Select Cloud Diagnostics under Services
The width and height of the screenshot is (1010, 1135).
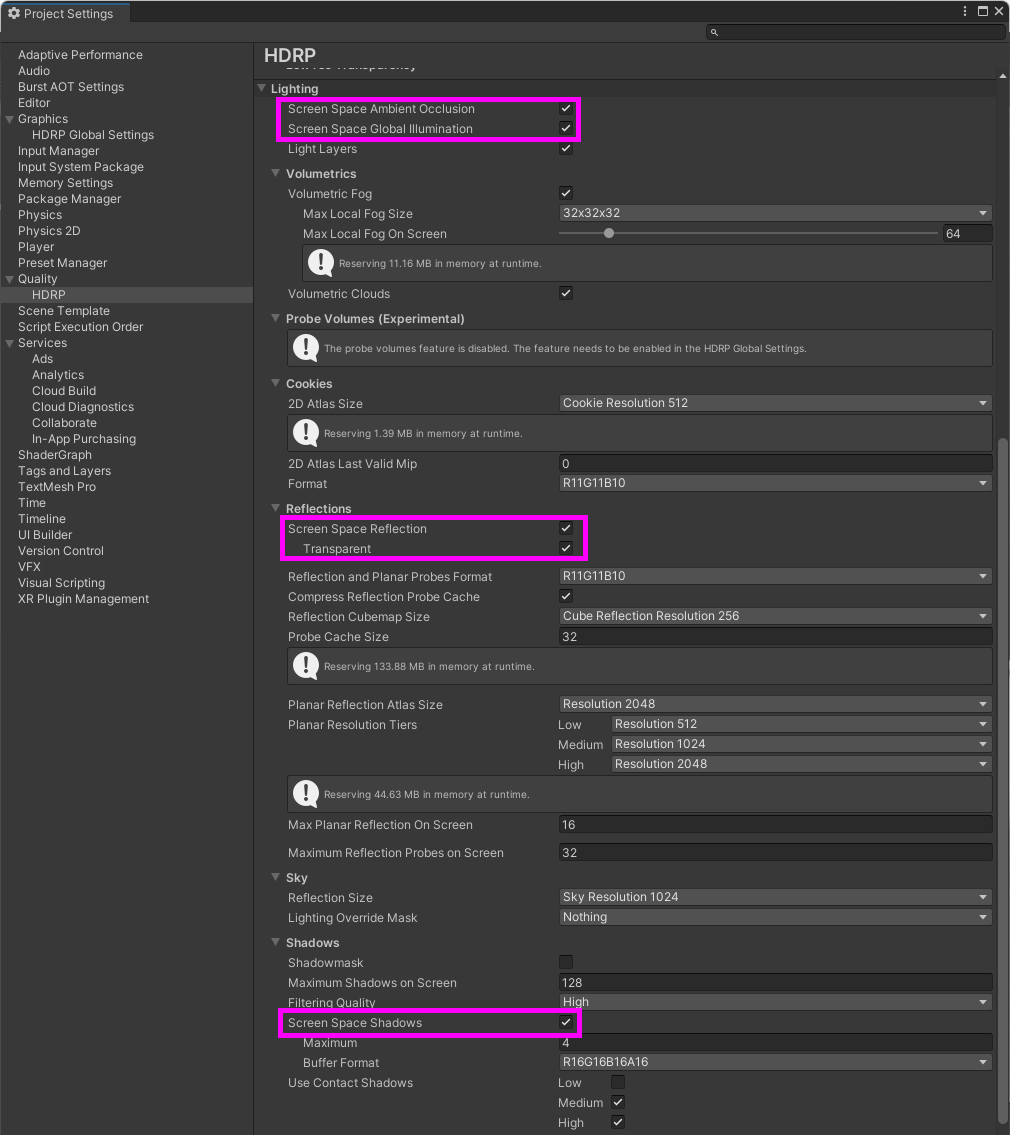point(83,407)
